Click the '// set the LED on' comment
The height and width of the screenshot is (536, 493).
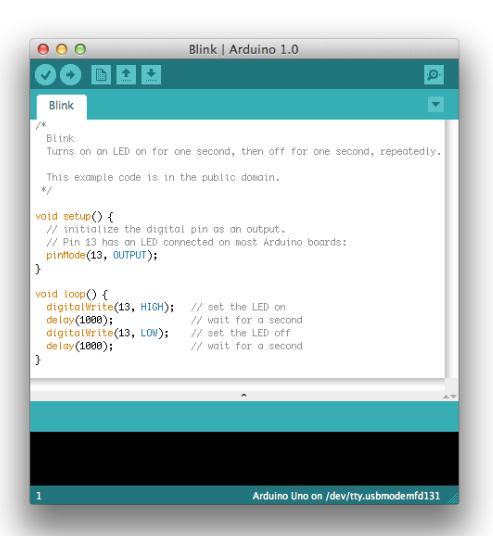pyautogui.click(x=238, y=307)
